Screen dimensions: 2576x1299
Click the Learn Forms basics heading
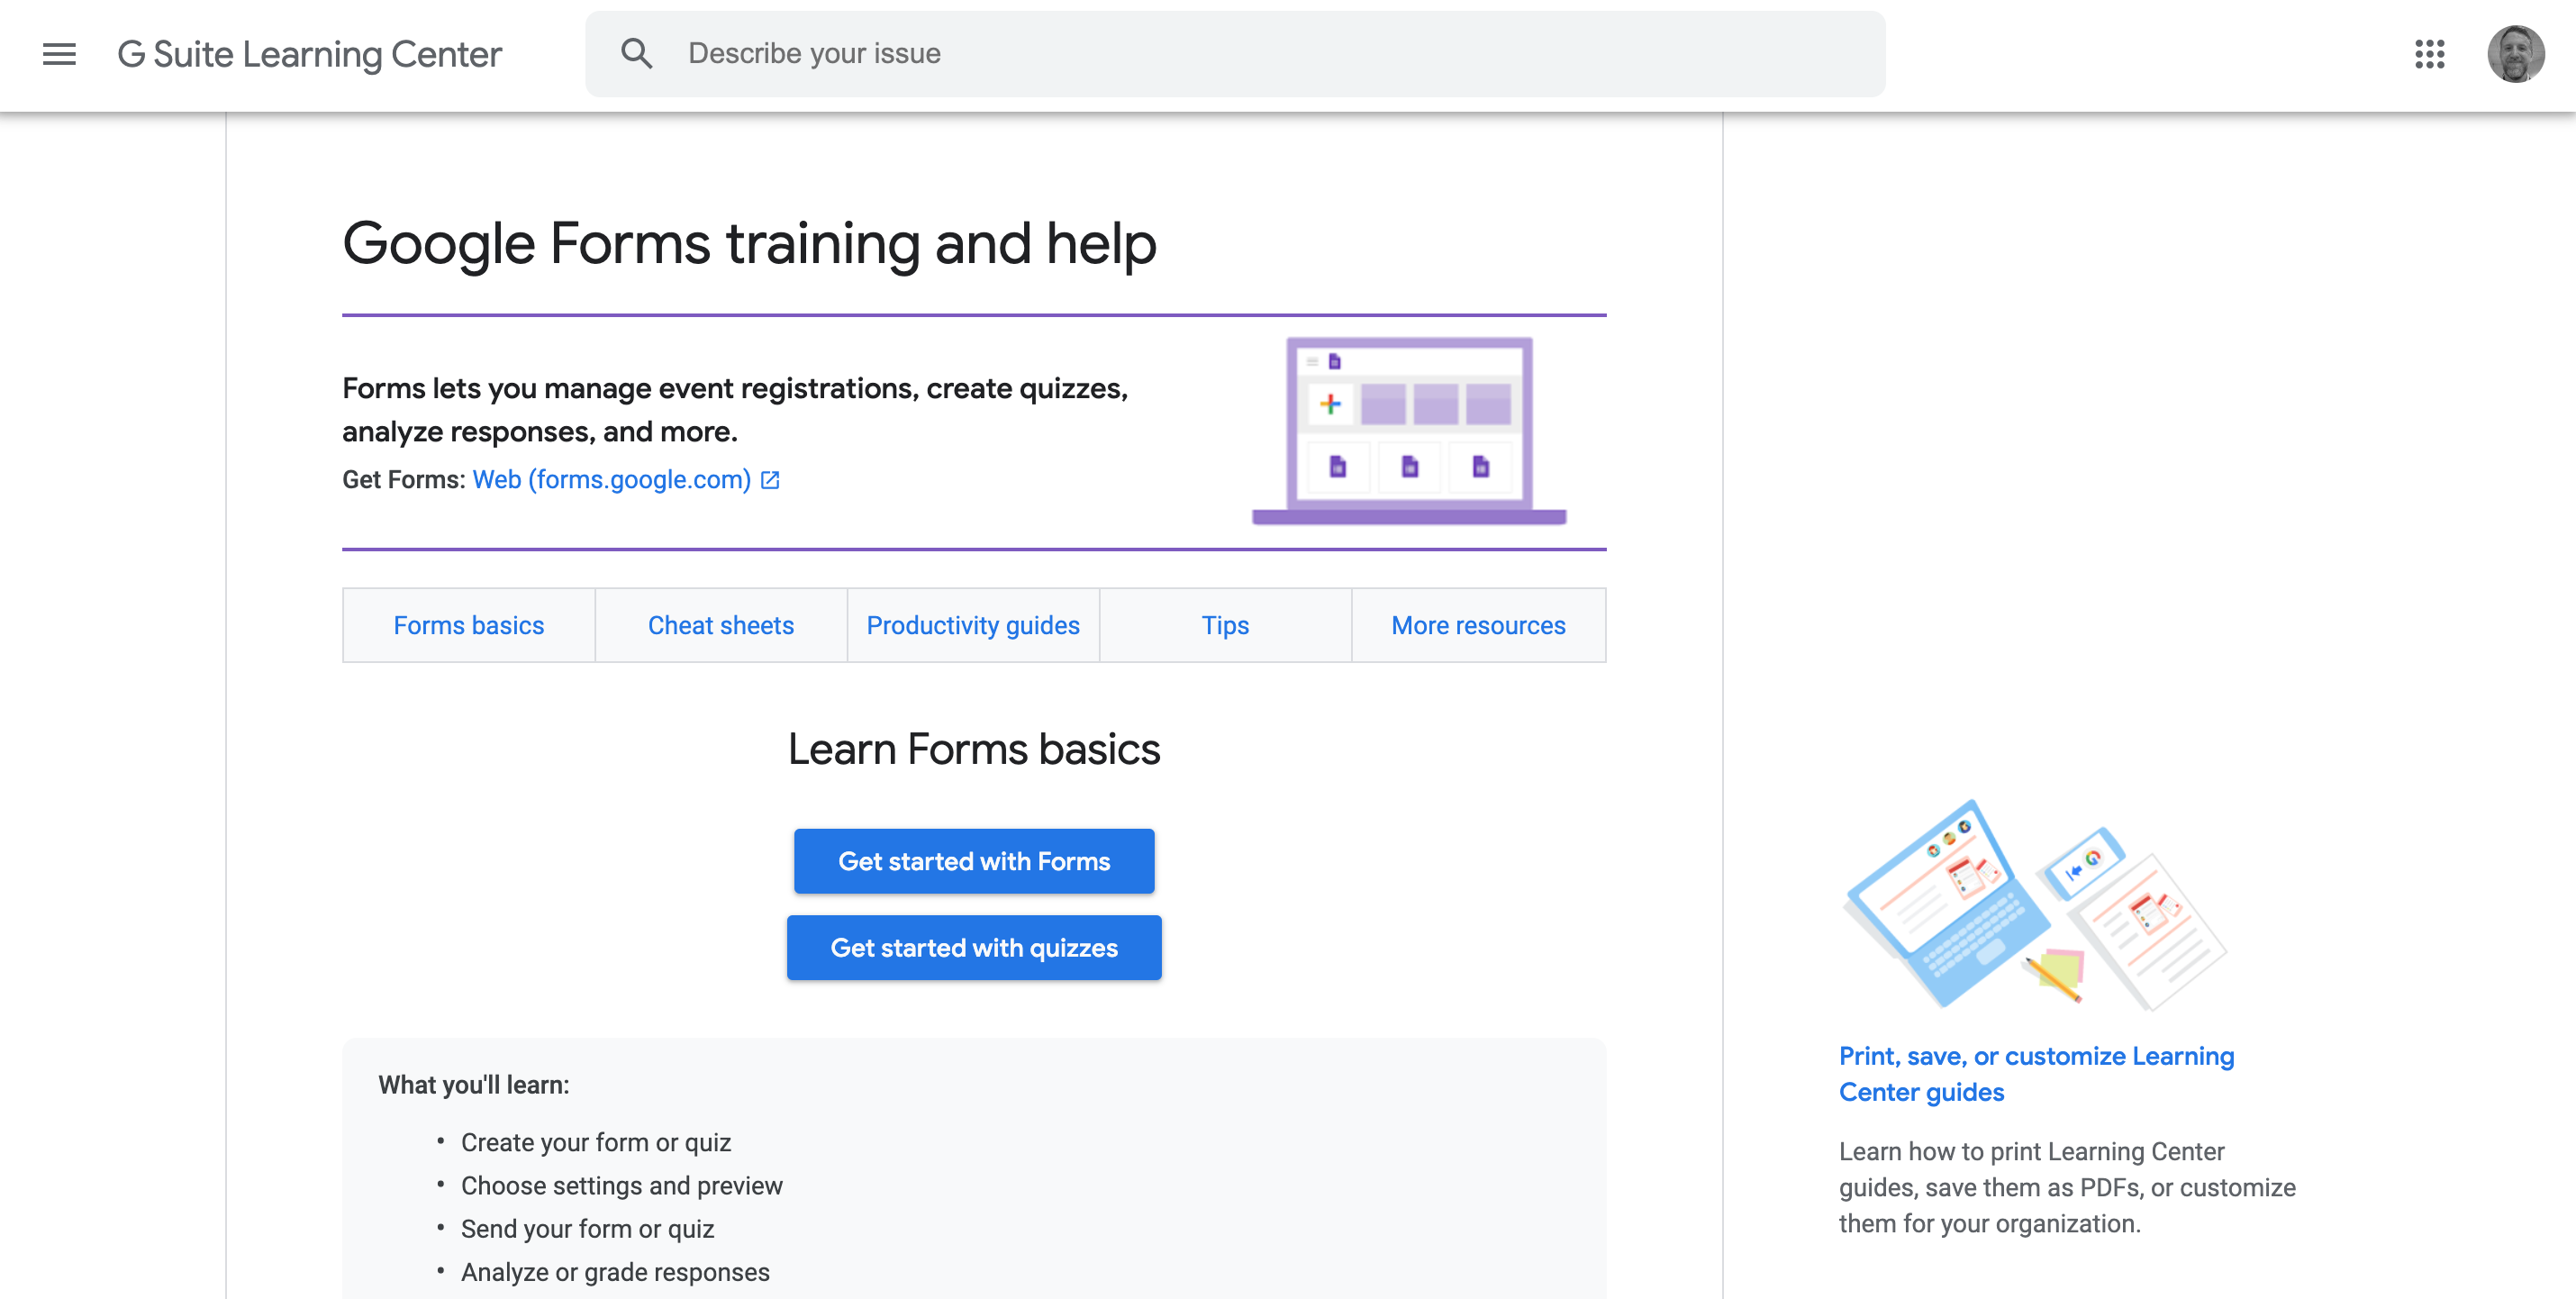point(974,749)
